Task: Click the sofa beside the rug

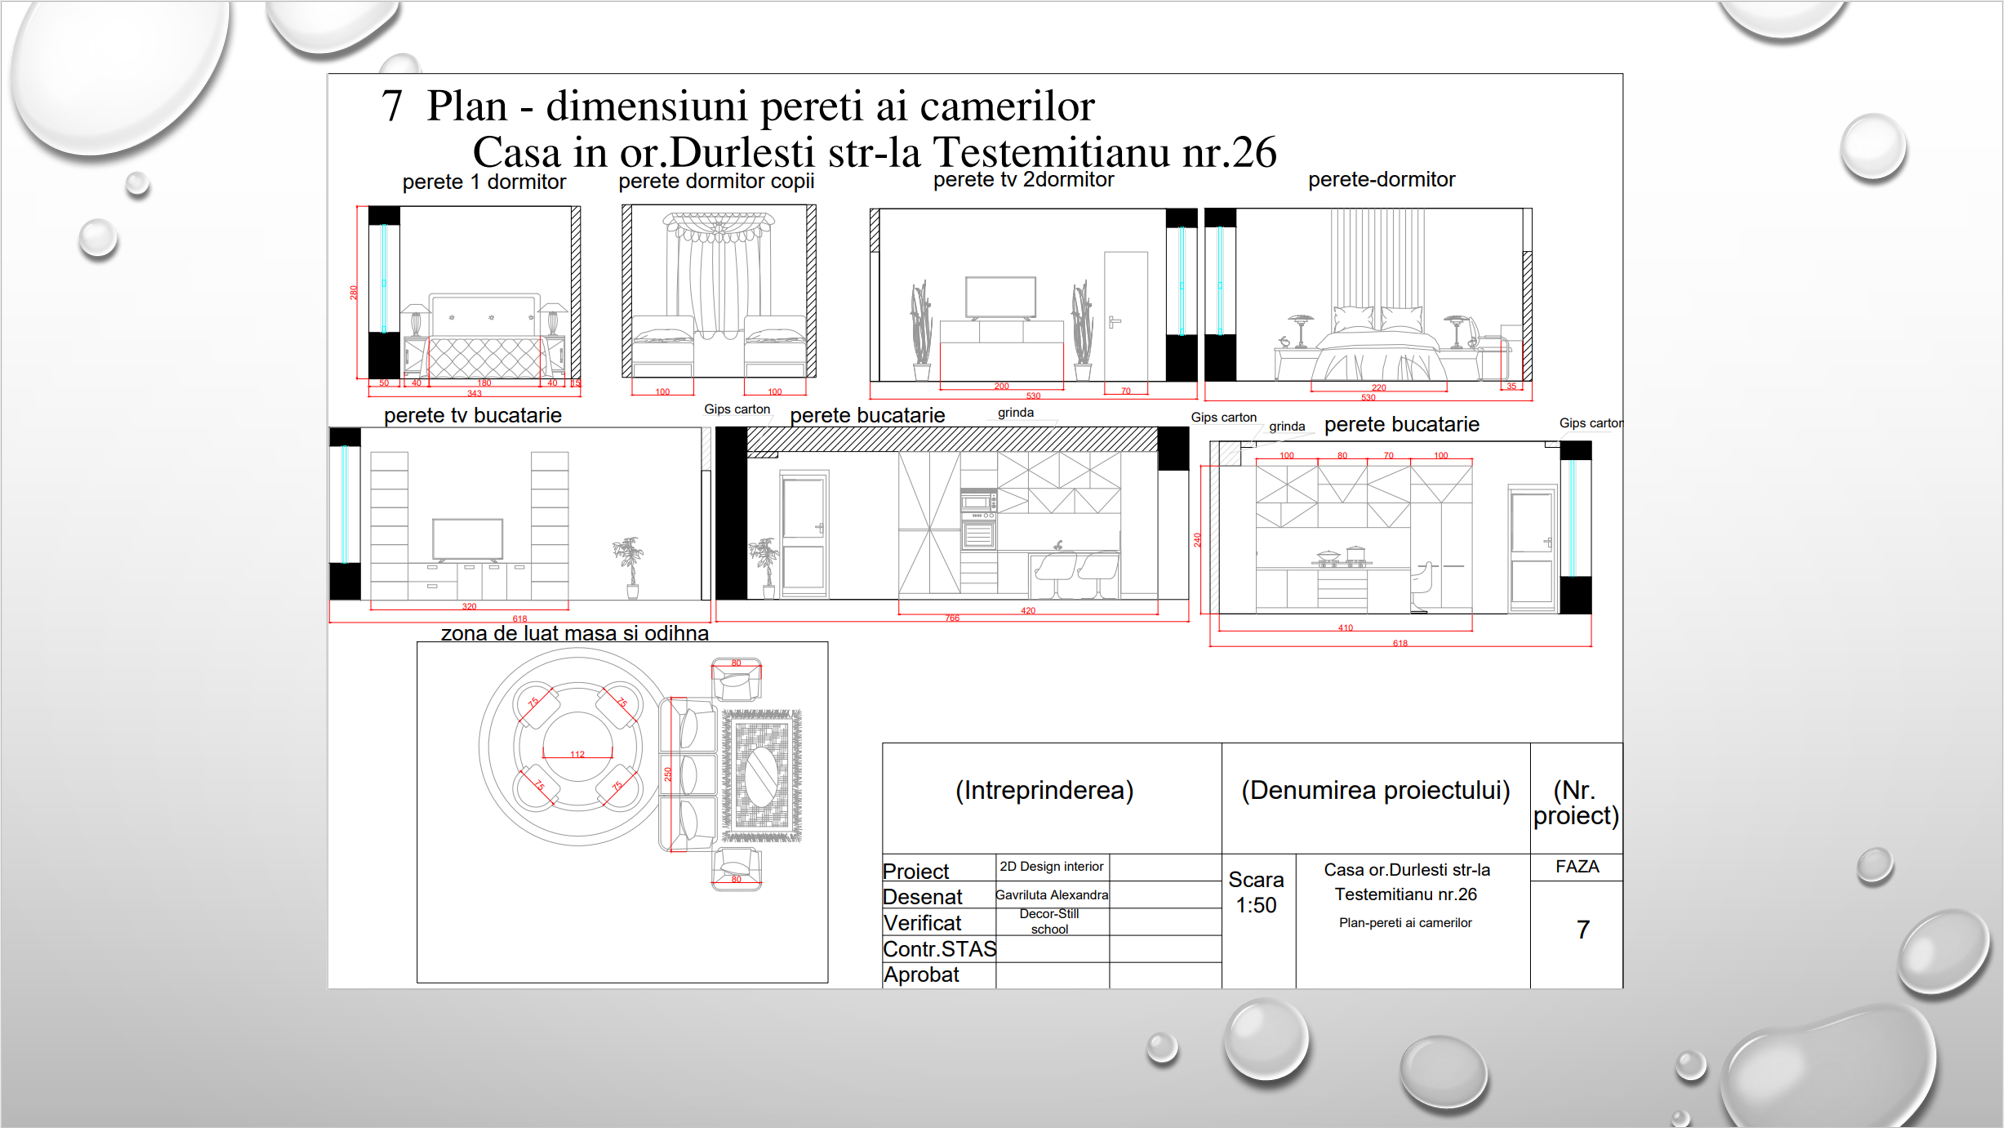Action: pyautogui.click(x=689, y=775)
